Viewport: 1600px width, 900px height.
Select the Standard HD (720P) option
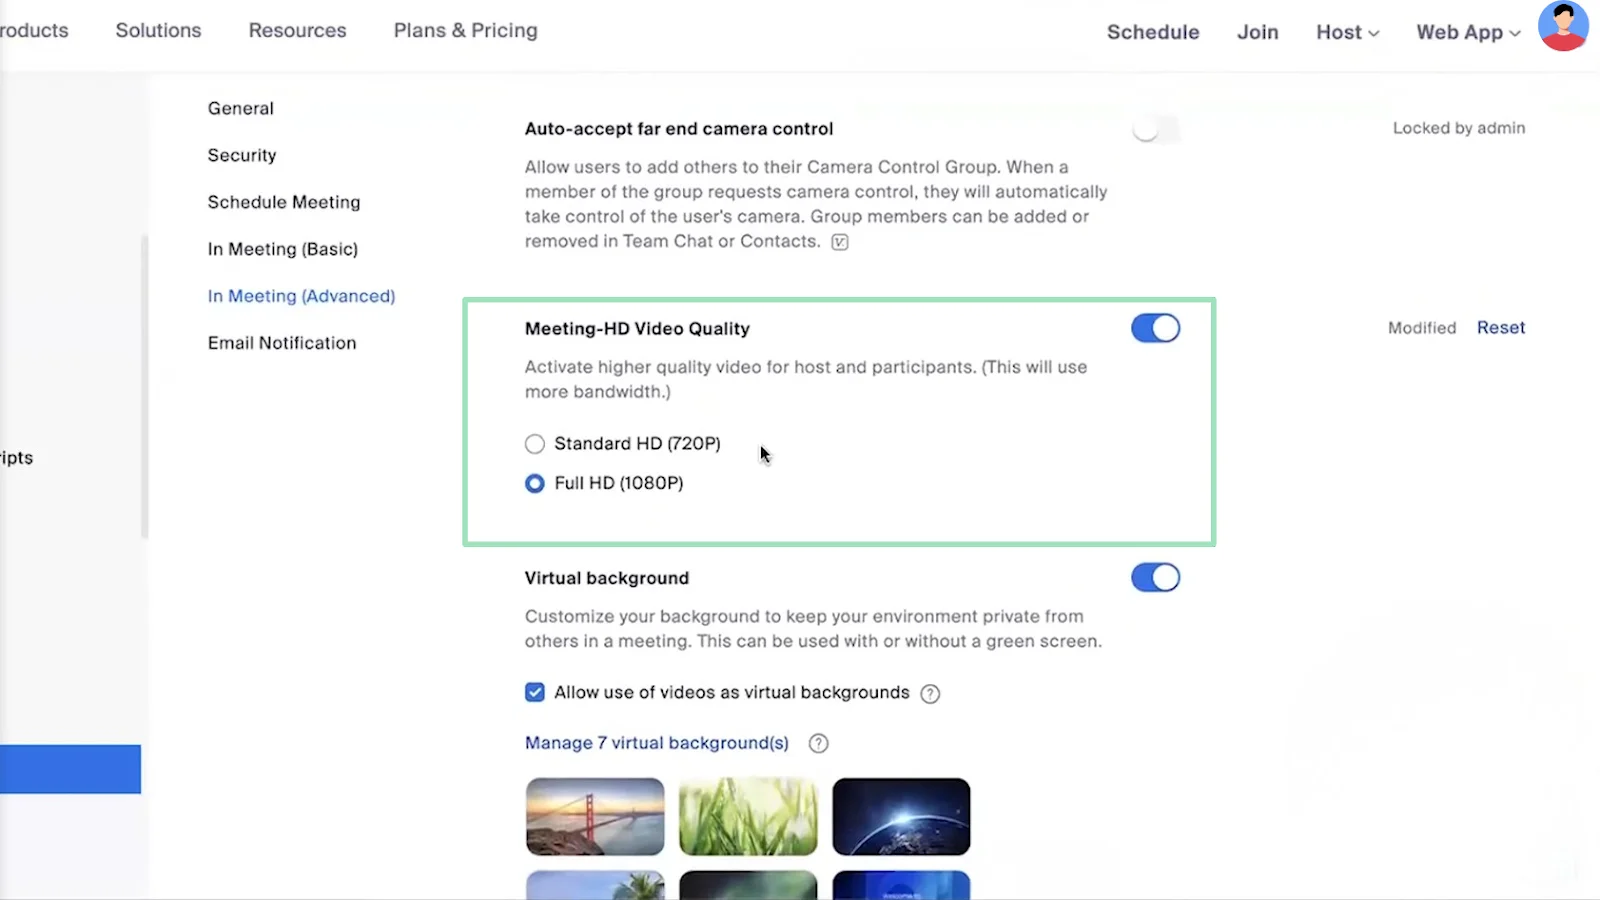(535, 444)
